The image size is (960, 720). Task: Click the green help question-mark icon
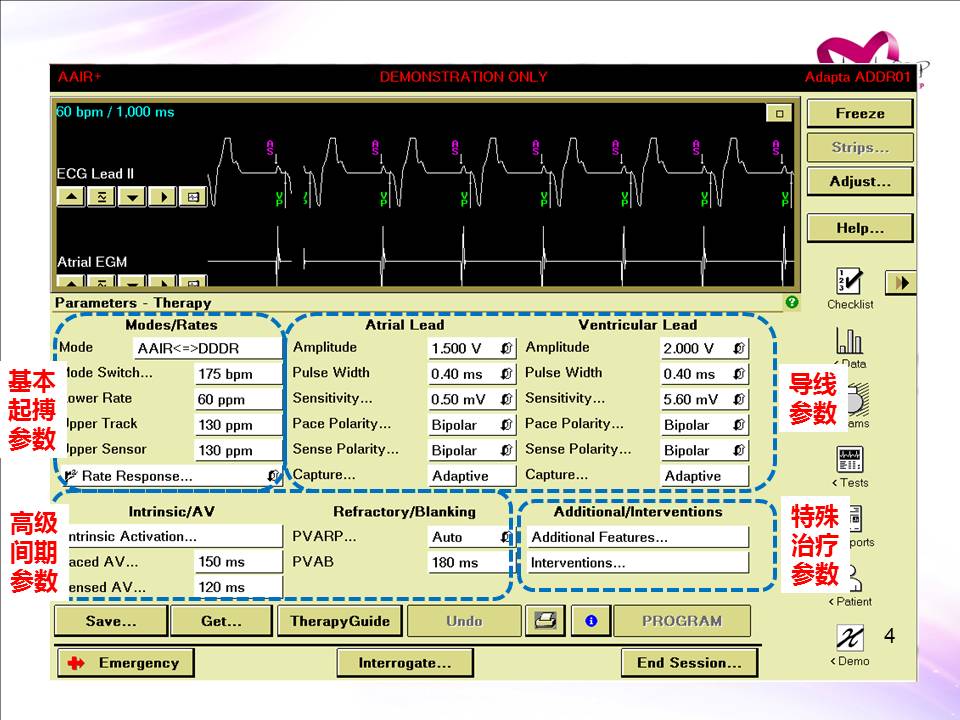[x=792, y=302]
